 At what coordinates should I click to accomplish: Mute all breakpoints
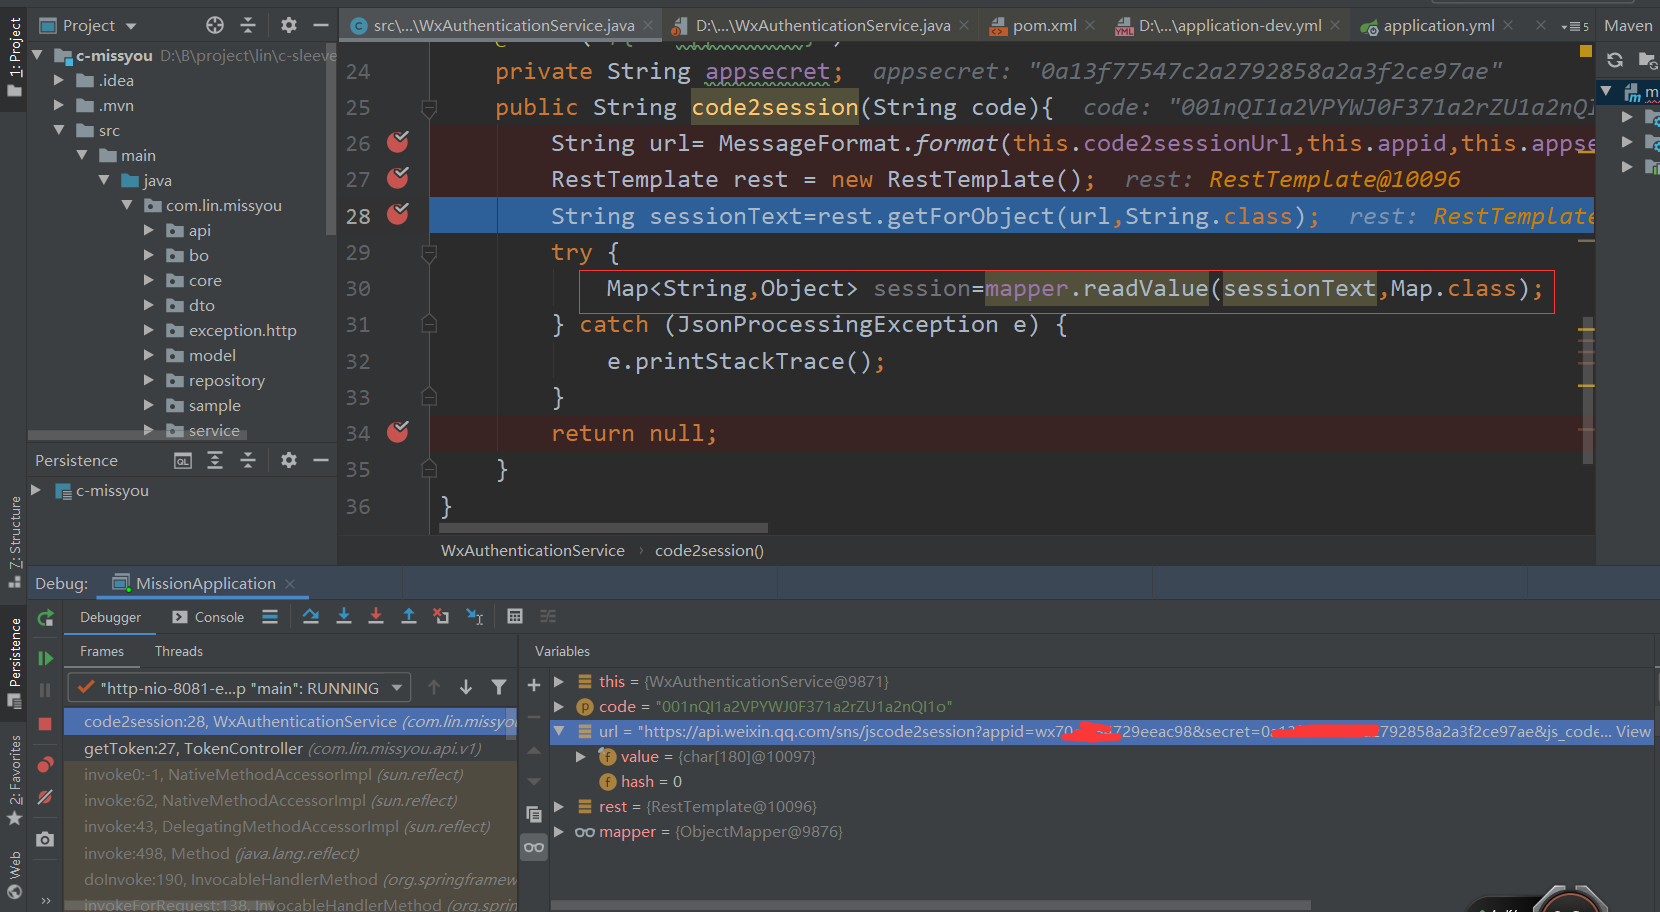pyautogui.click(x=45, y=797)
